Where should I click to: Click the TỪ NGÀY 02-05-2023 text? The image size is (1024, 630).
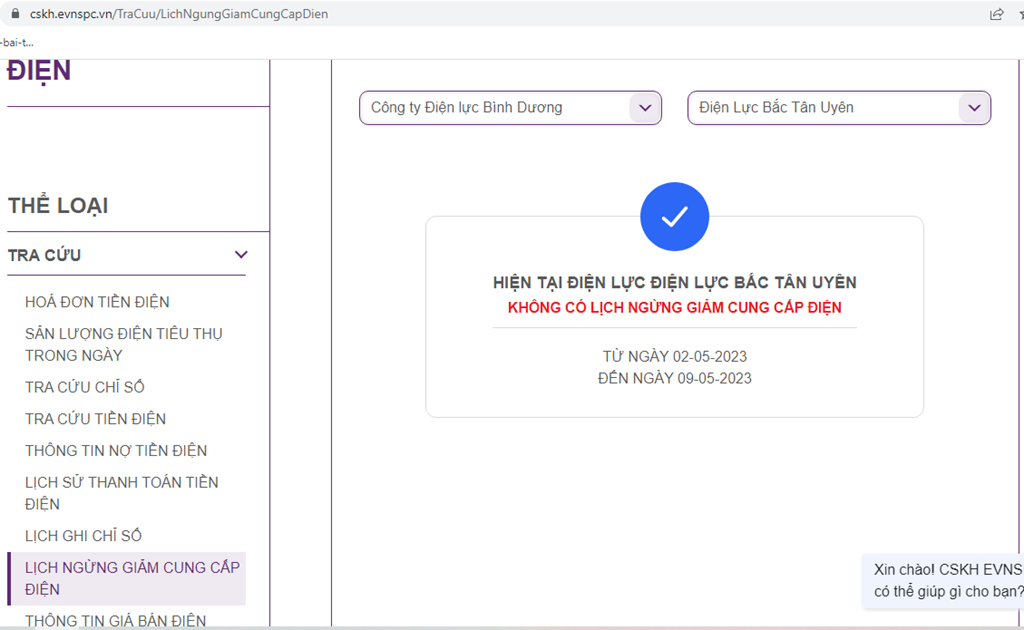tap(675, 356)
